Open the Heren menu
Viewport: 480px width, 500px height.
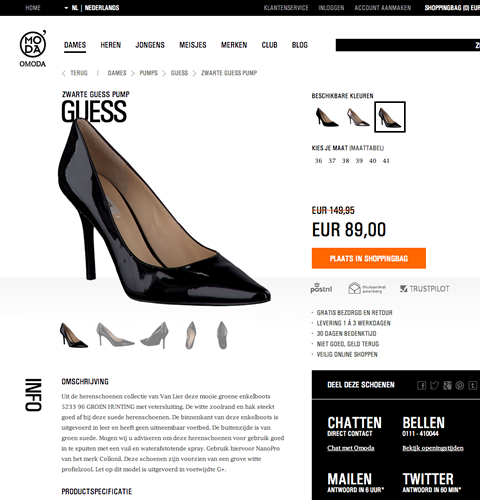click(x=111, y=45)
